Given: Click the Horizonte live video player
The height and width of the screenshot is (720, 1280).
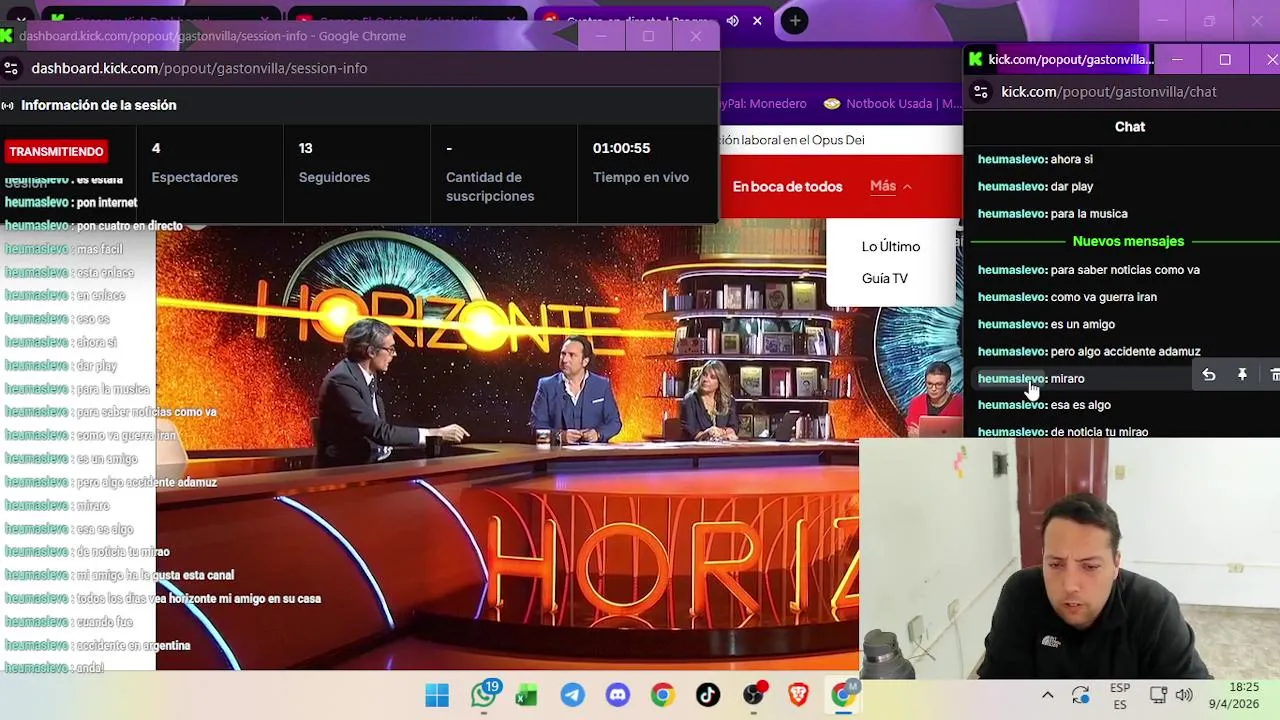Looking at the screenshot, I should point(507,447).
